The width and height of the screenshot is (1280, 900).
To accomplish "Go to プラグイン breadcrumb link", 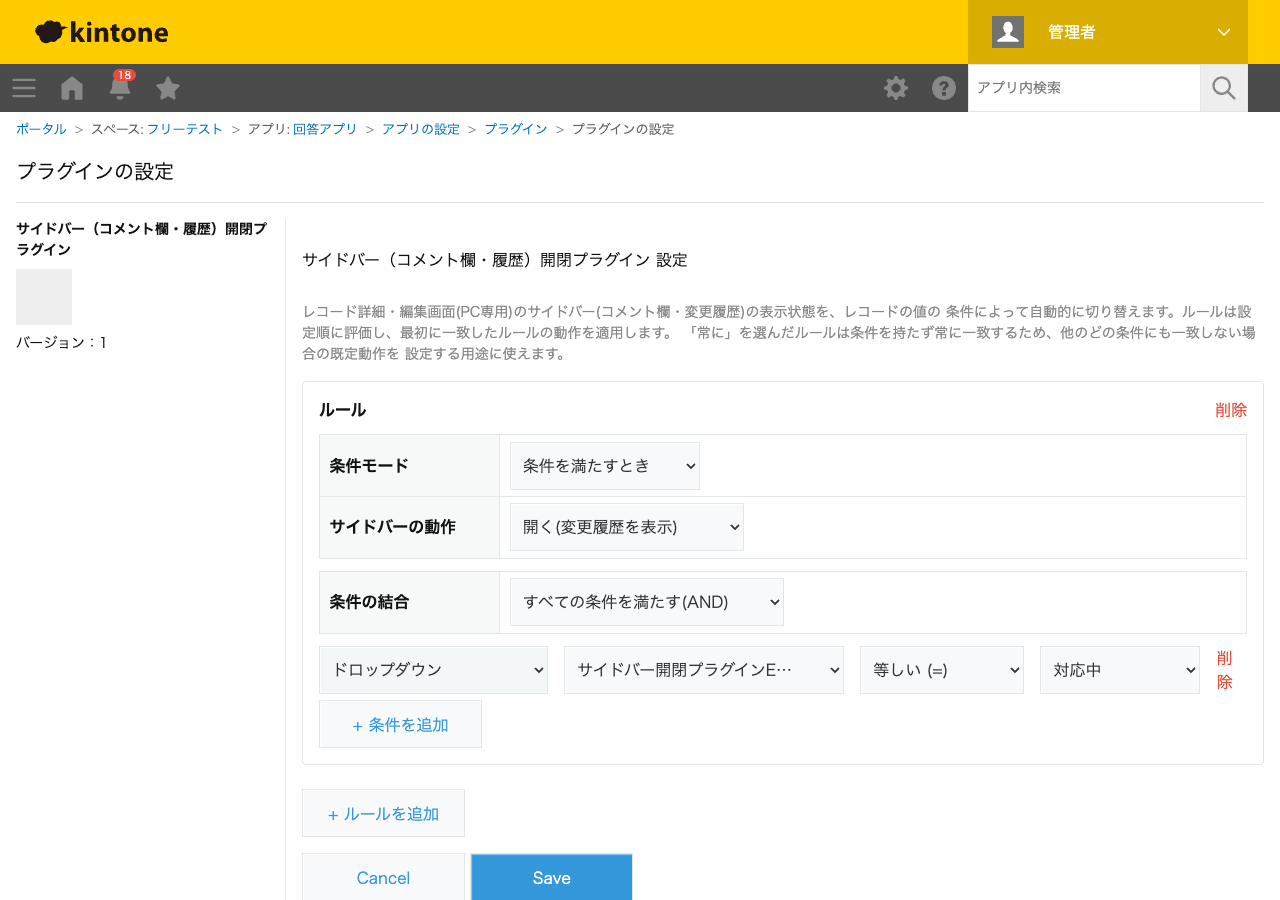I will pos(516,129).
